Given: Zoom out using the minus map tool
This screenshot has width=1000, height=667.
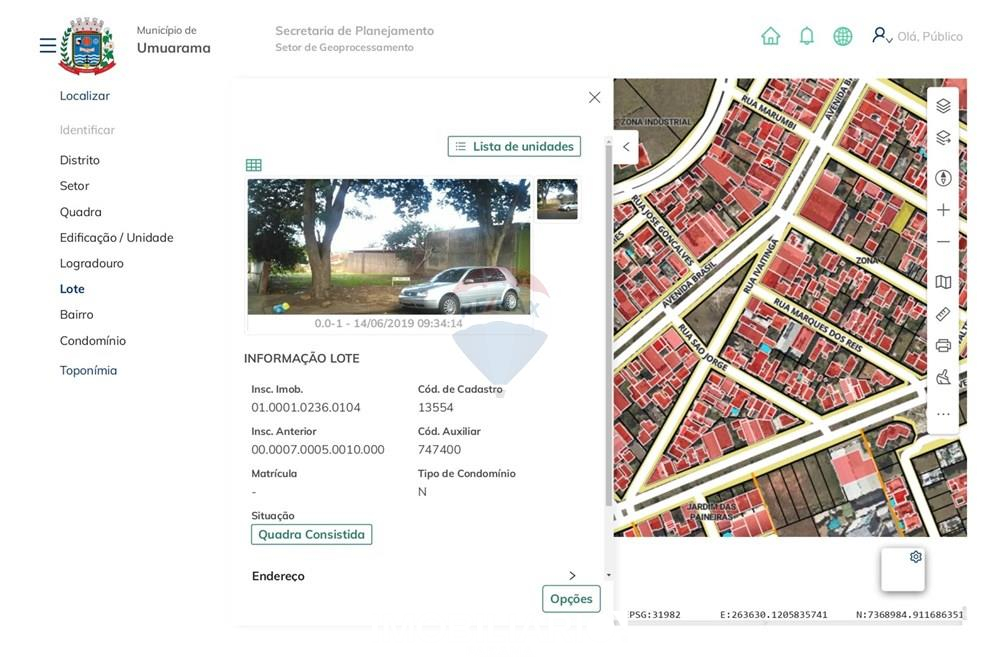Looking at the screenshot, I should (x=942, y=241).
